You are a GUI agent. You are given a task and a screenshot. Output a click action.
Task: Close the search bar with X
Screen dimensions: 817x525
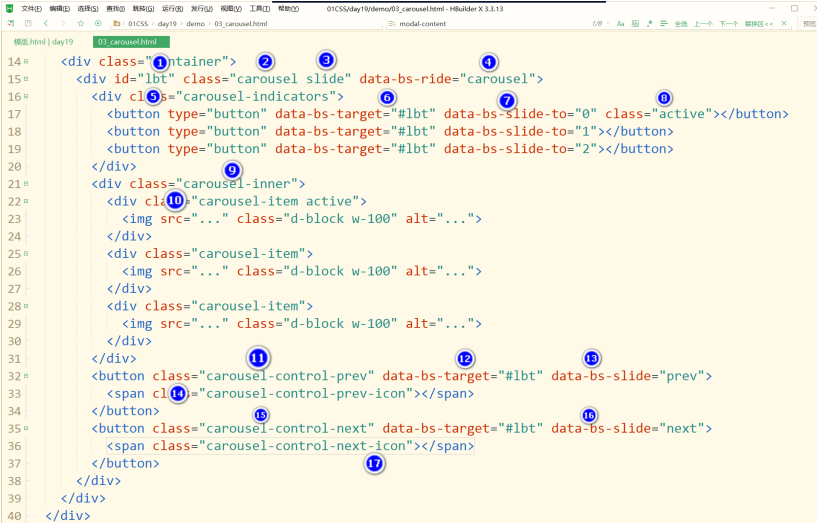(784, 24)
